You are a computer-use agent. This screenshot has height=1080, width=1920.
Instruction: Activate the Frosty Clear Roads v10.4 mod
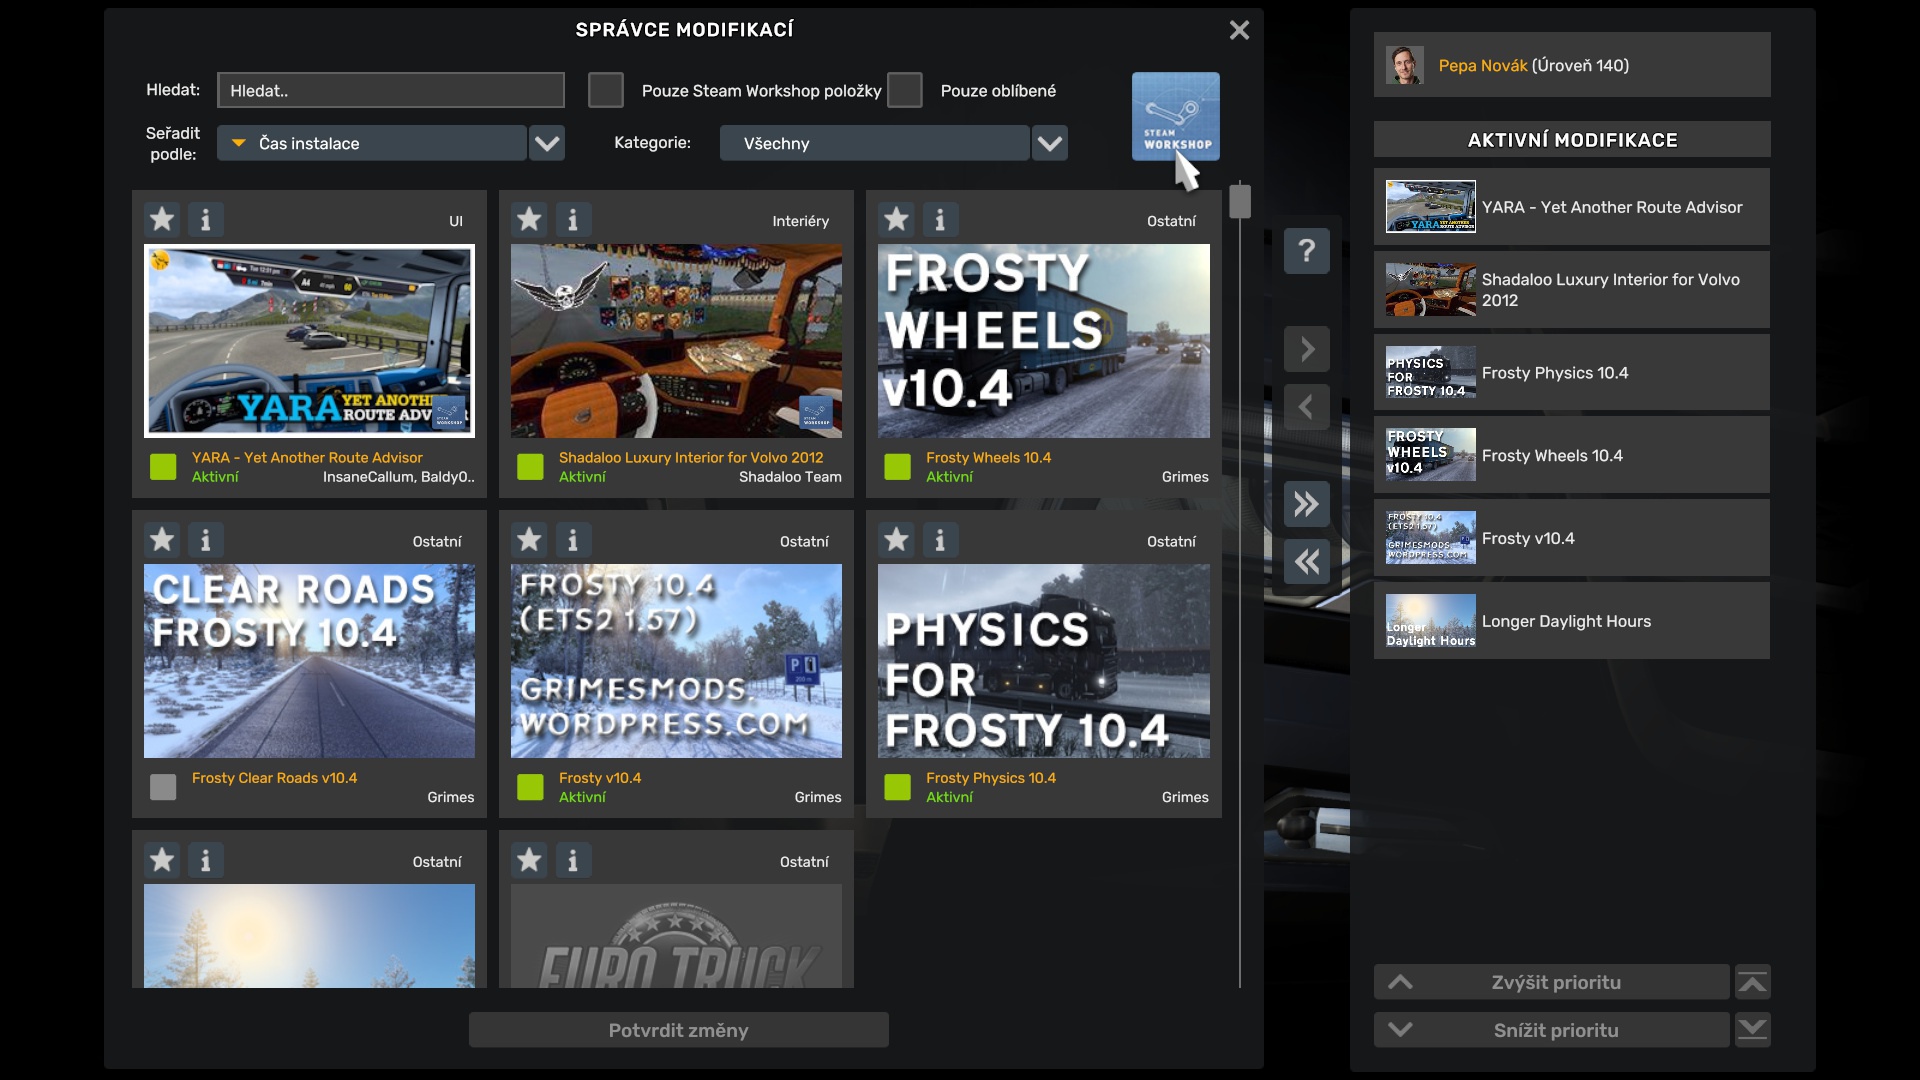click(163, 787)
